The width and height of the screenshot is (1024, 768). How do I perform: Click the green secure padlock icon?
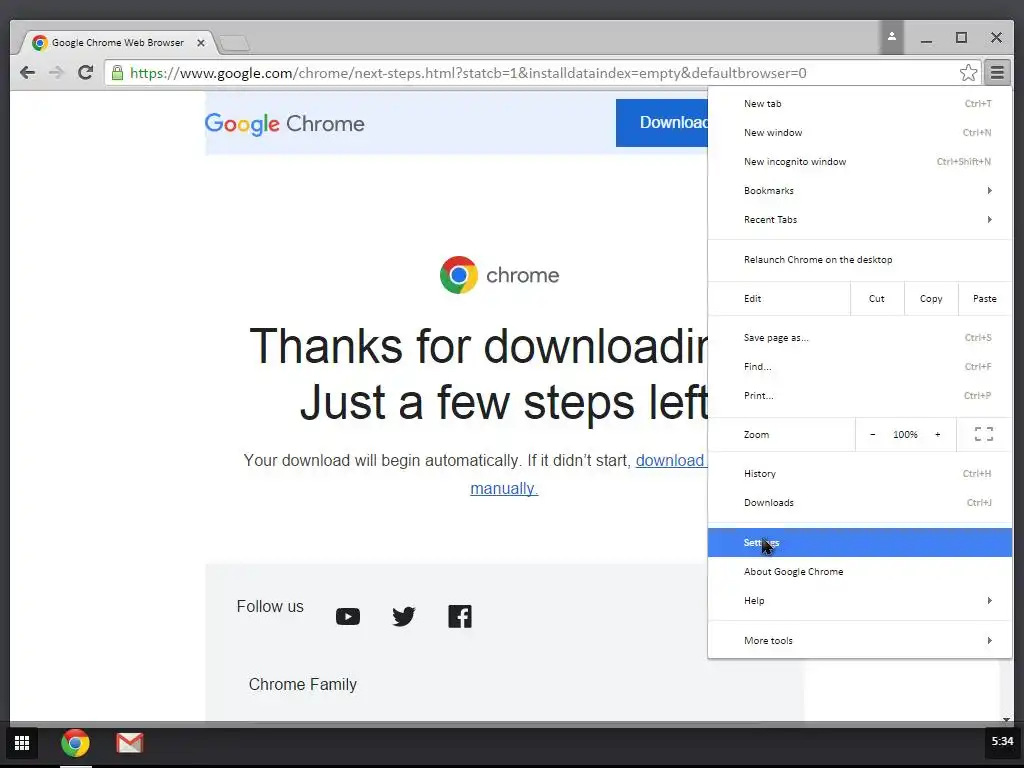point(117,72)
